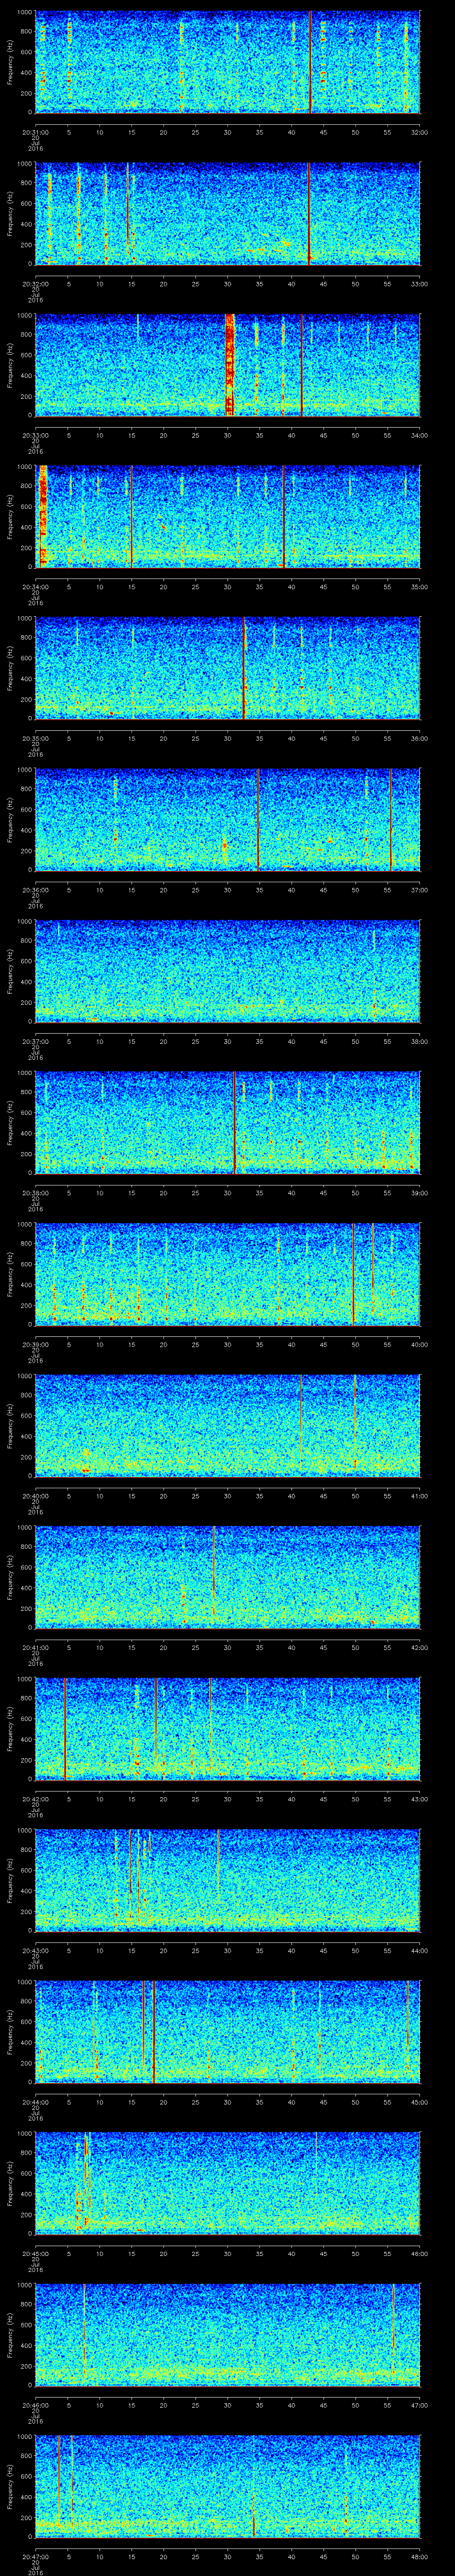The width and height of the screenshot is (455, 2576).
Task: Select the spectrogram starting at 20:36:00
Action: [x=228, y=820]
